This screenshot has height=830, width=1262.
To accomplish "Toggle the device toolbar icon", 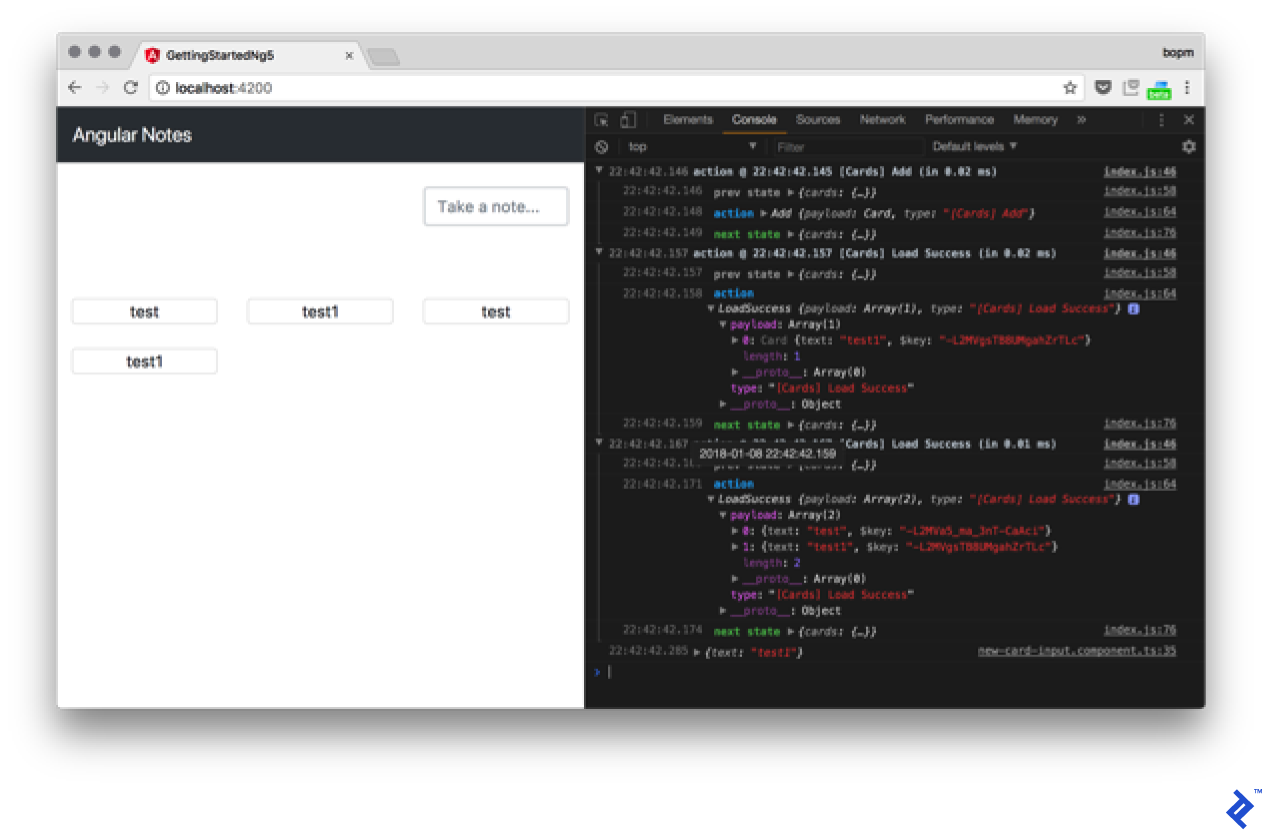I will (x=627, y=120).
